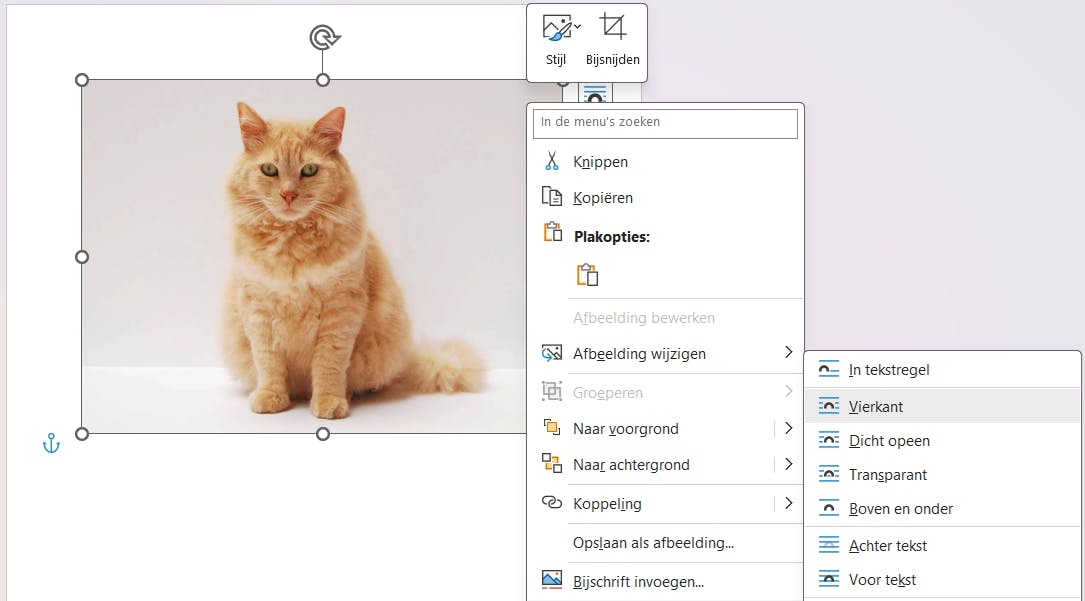Viewport: 1085px width, 601px height.
Task: Click the middle-left resize handle of the picture
Action: pos(82,257)
